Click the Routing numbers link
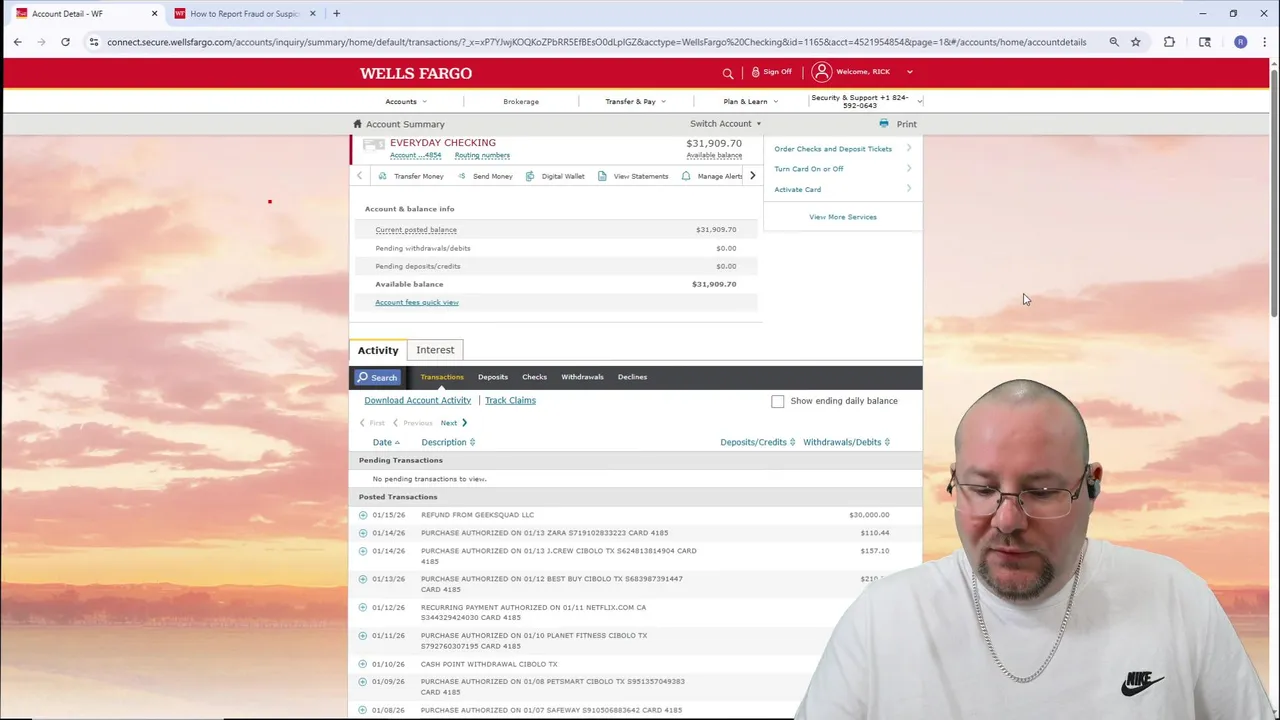1280x720 pixels. click(482, 156)
